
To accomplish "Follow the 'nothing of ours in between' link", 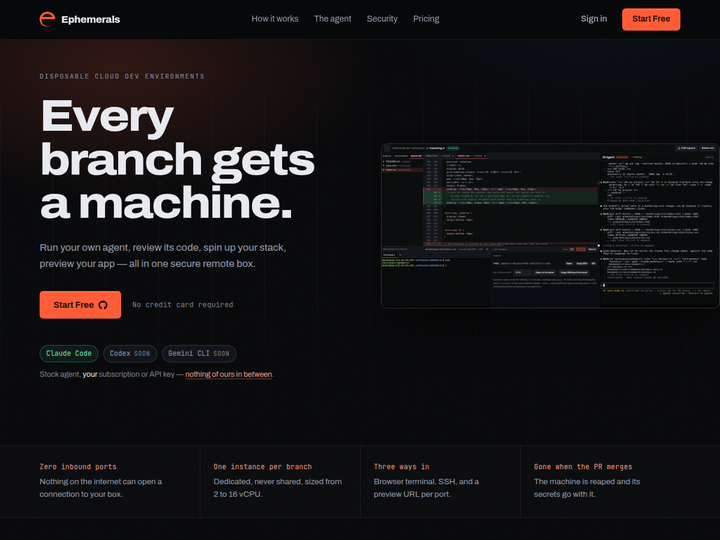I will [229, 374].
